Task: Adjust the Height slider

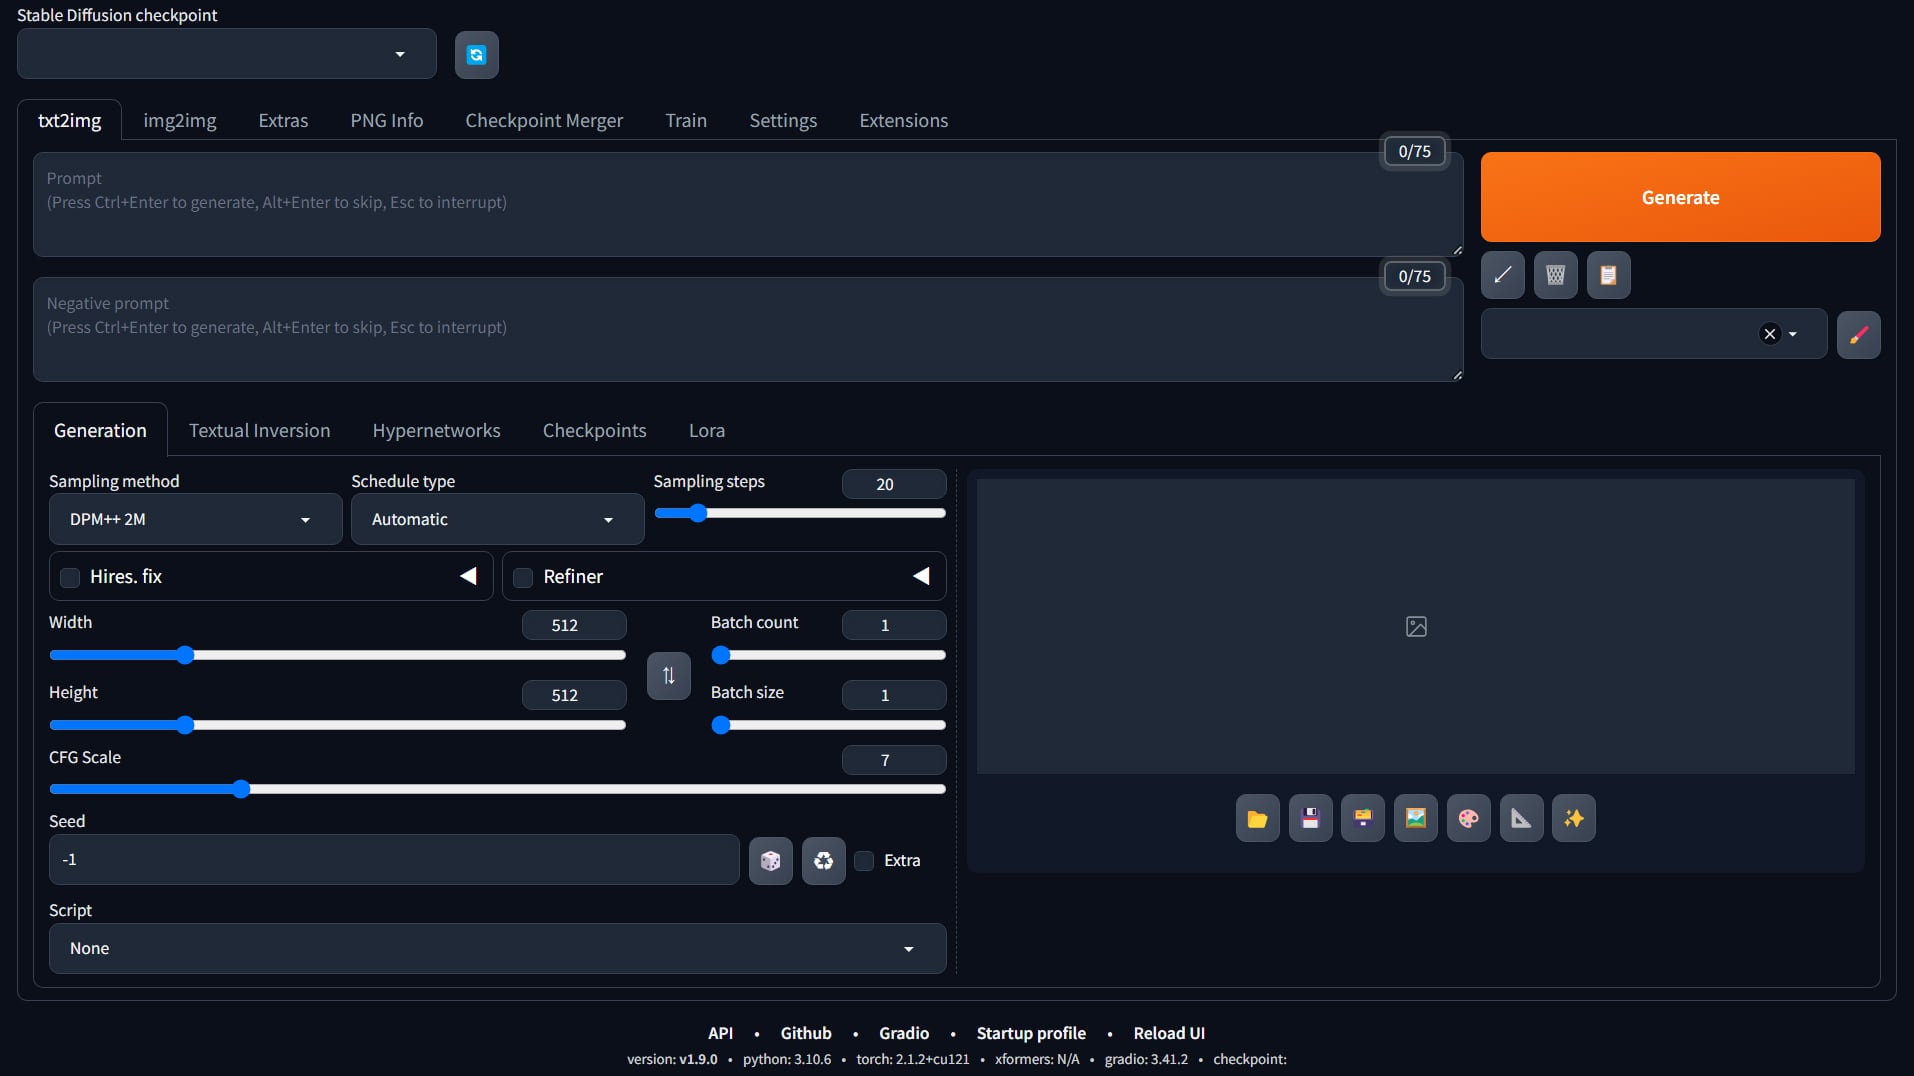Action: coord(338,725)
